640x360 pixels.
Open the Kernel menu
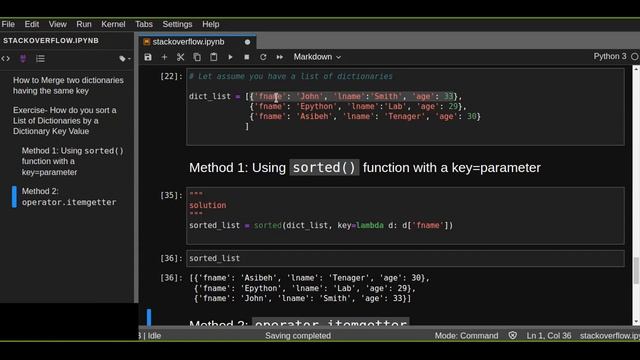tap(113, 24)
